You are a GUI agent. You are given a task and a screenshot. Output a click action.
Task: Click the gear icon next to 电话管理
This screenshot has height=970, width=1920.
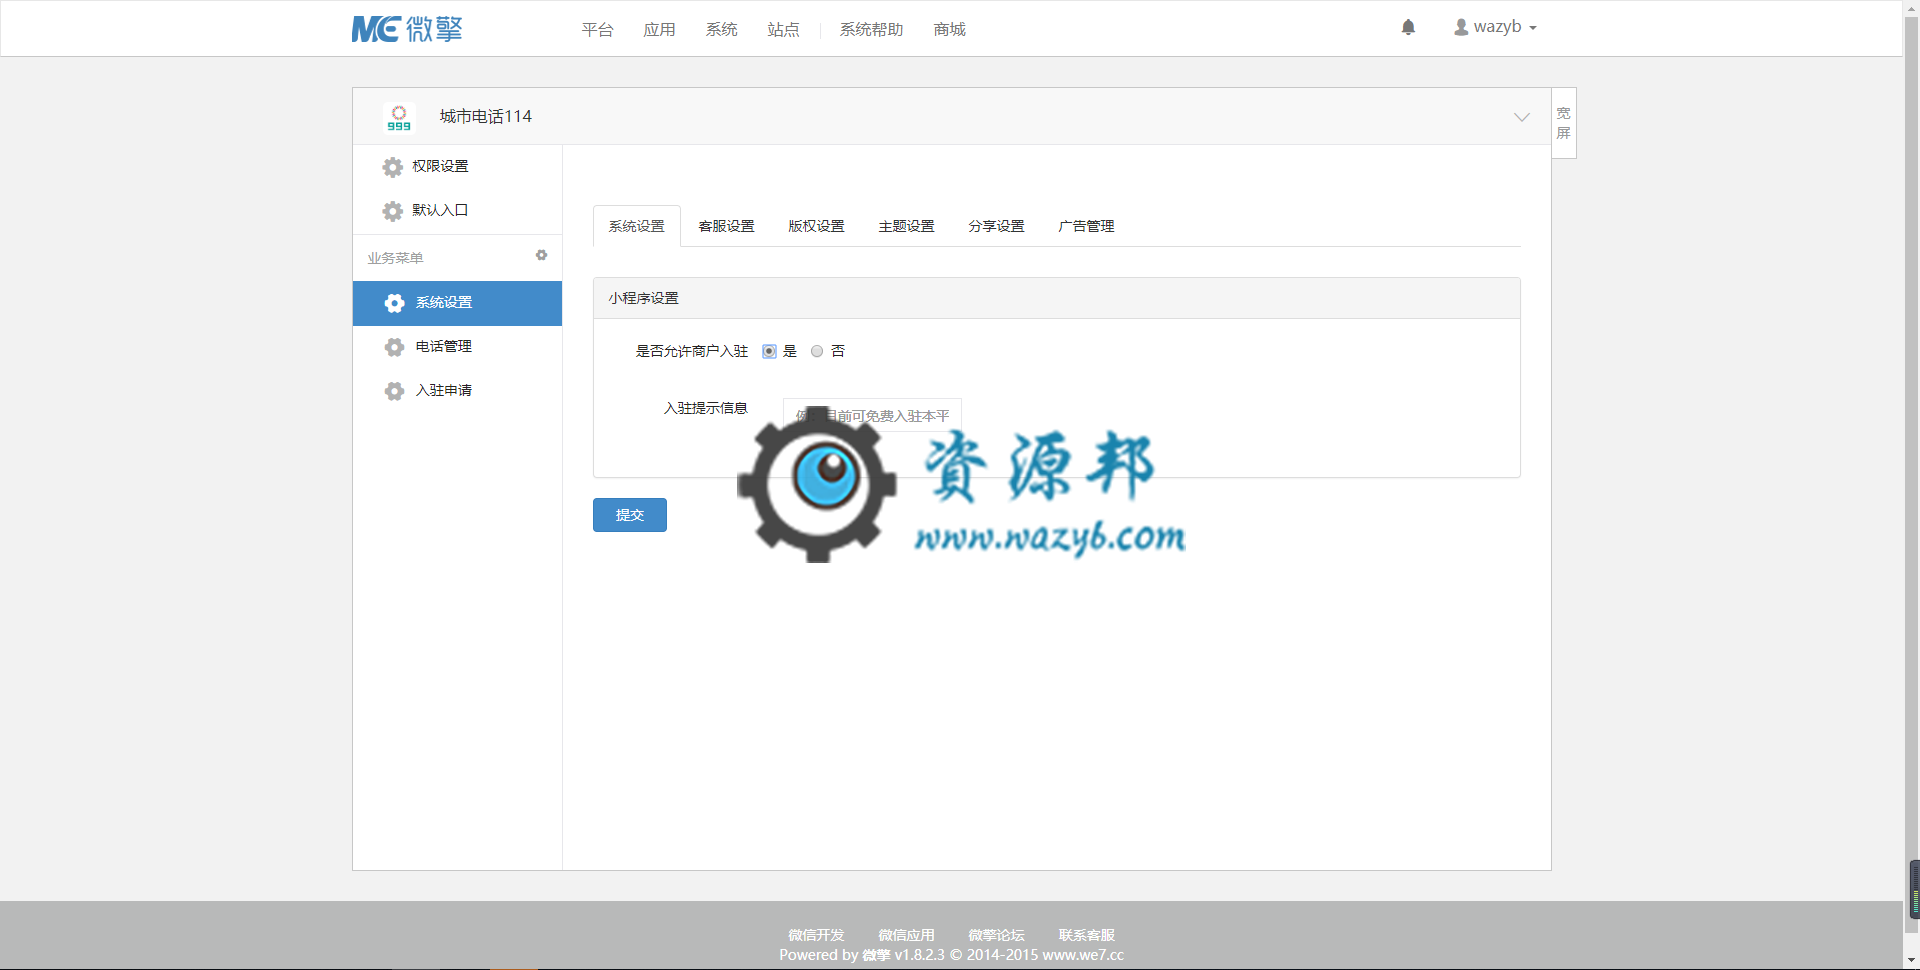395,347
